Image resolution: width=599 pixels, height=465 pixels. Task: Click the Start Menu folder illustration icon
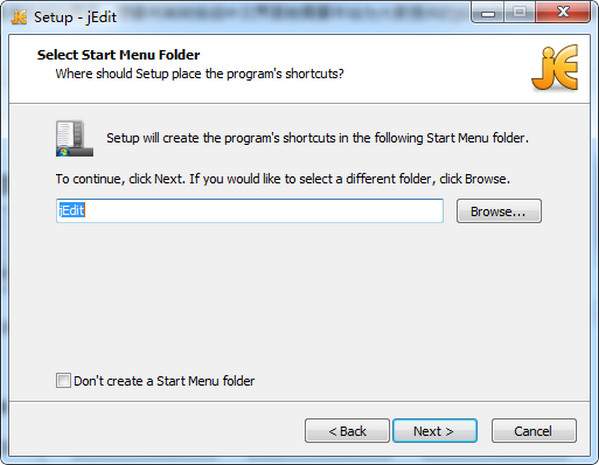tap(74, 138)
